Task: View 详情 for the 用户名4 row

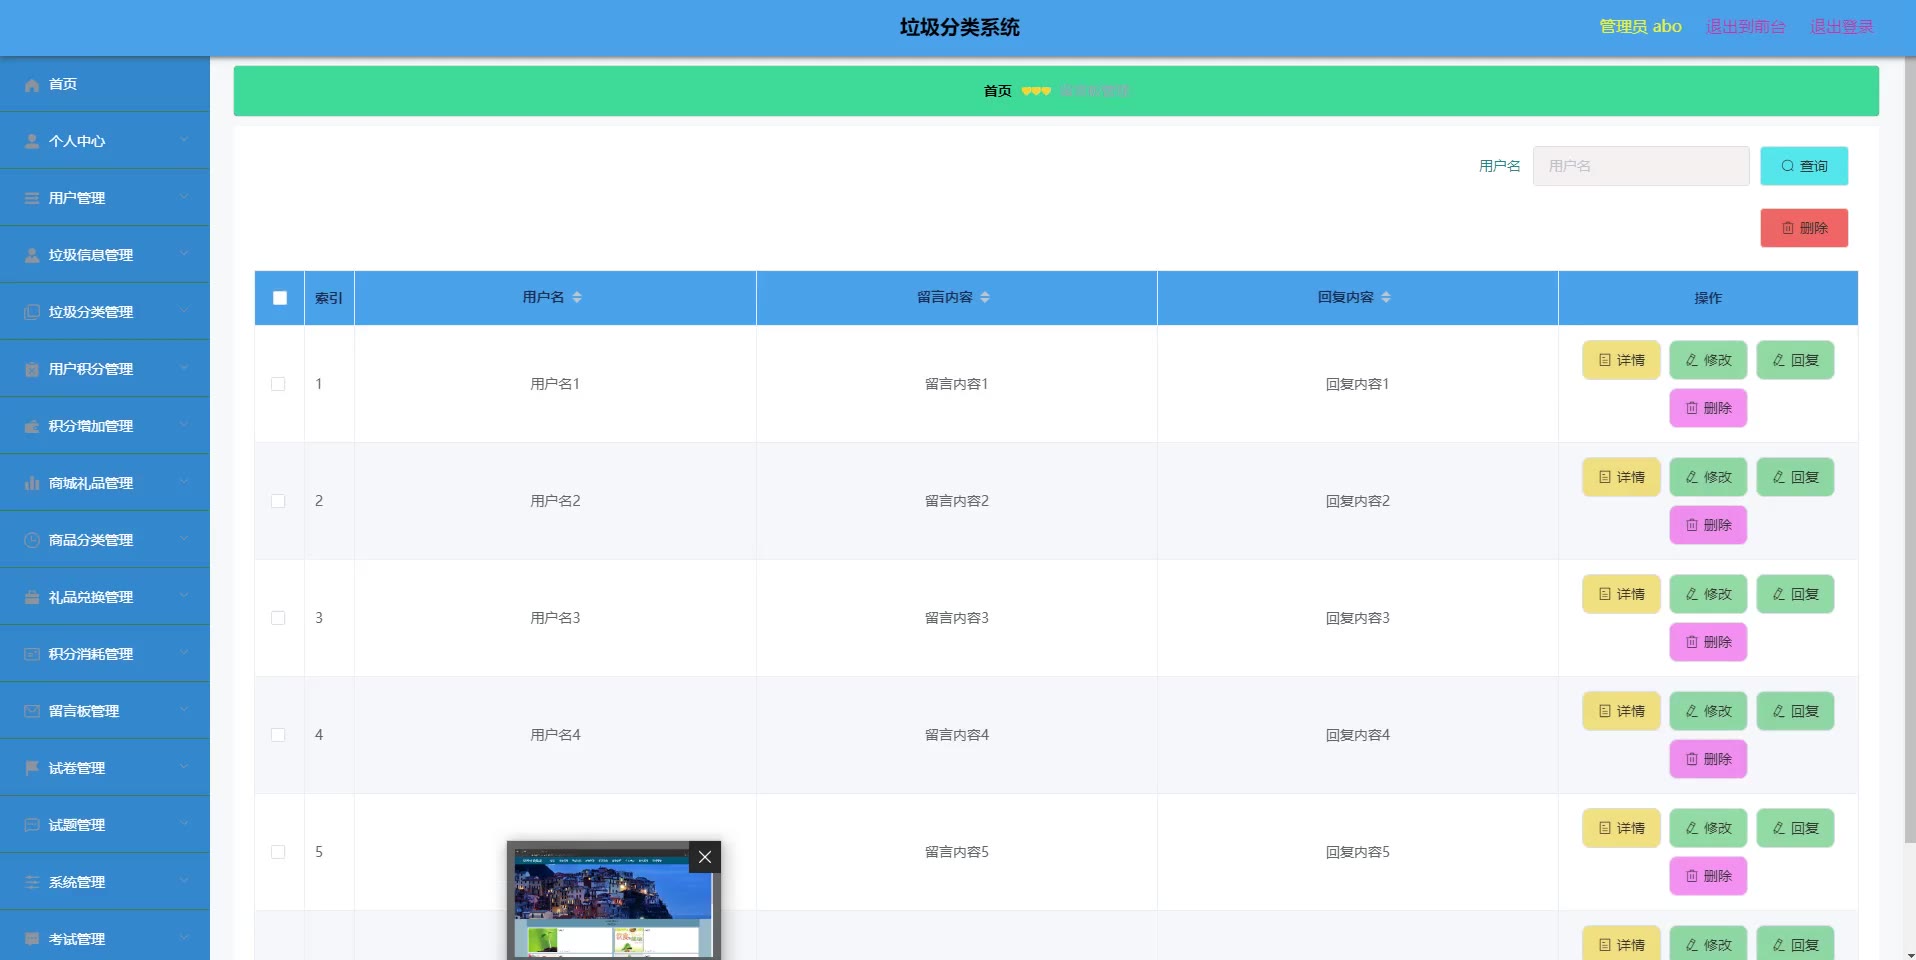Action: point(1621,711)
